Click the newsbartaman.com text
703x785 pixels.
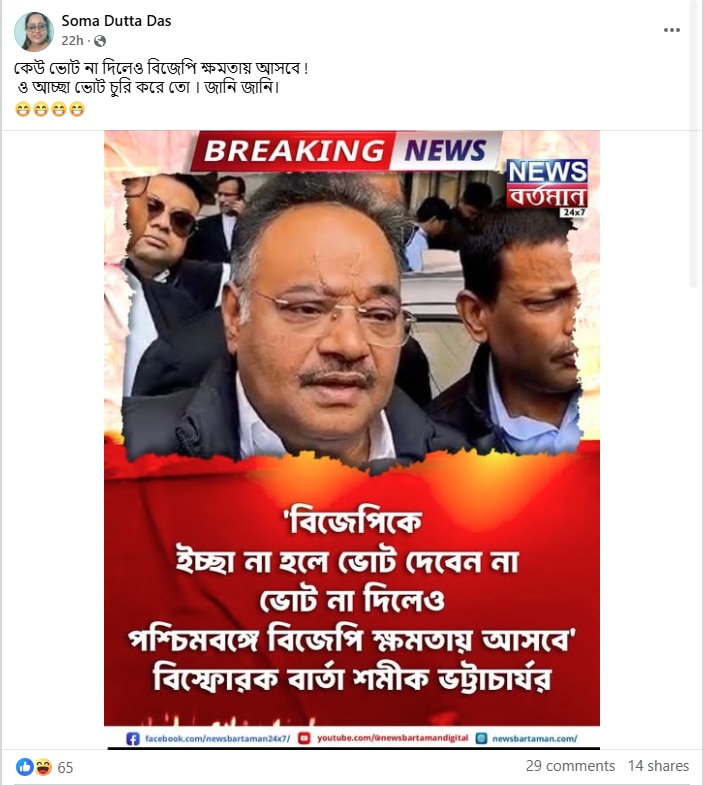[534, 738]
